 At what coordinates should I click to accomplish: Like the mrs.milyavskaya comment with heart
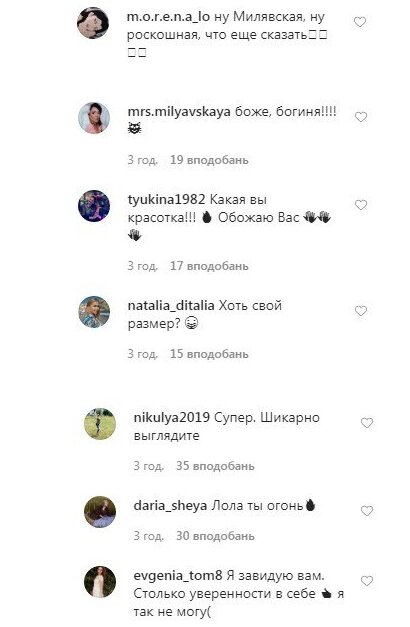(361, 117)
